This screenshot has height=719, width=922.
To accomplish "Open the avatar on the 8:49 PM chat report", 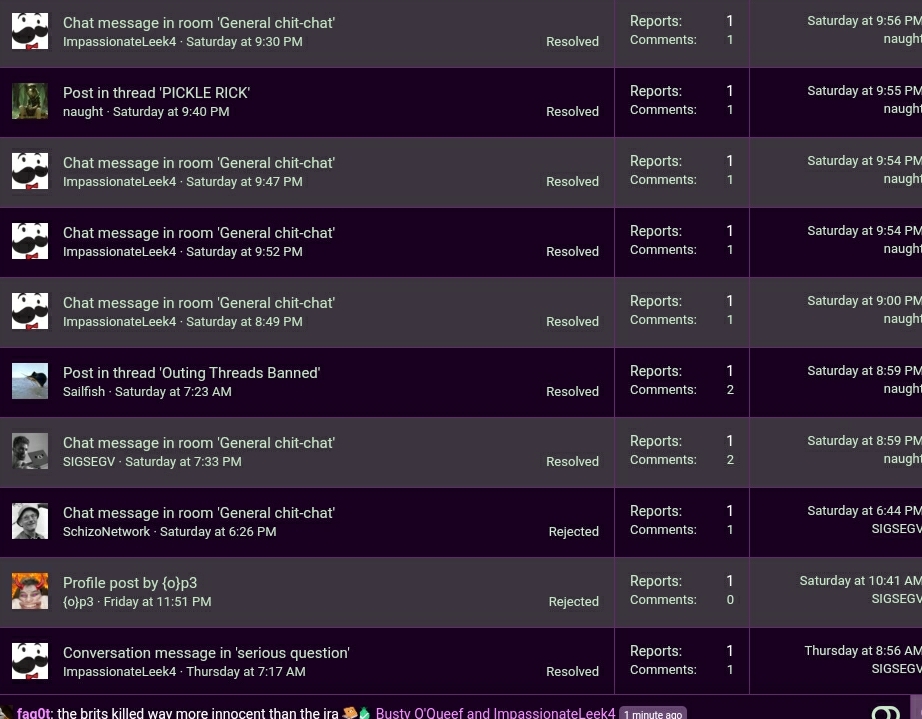I will 30,311.
